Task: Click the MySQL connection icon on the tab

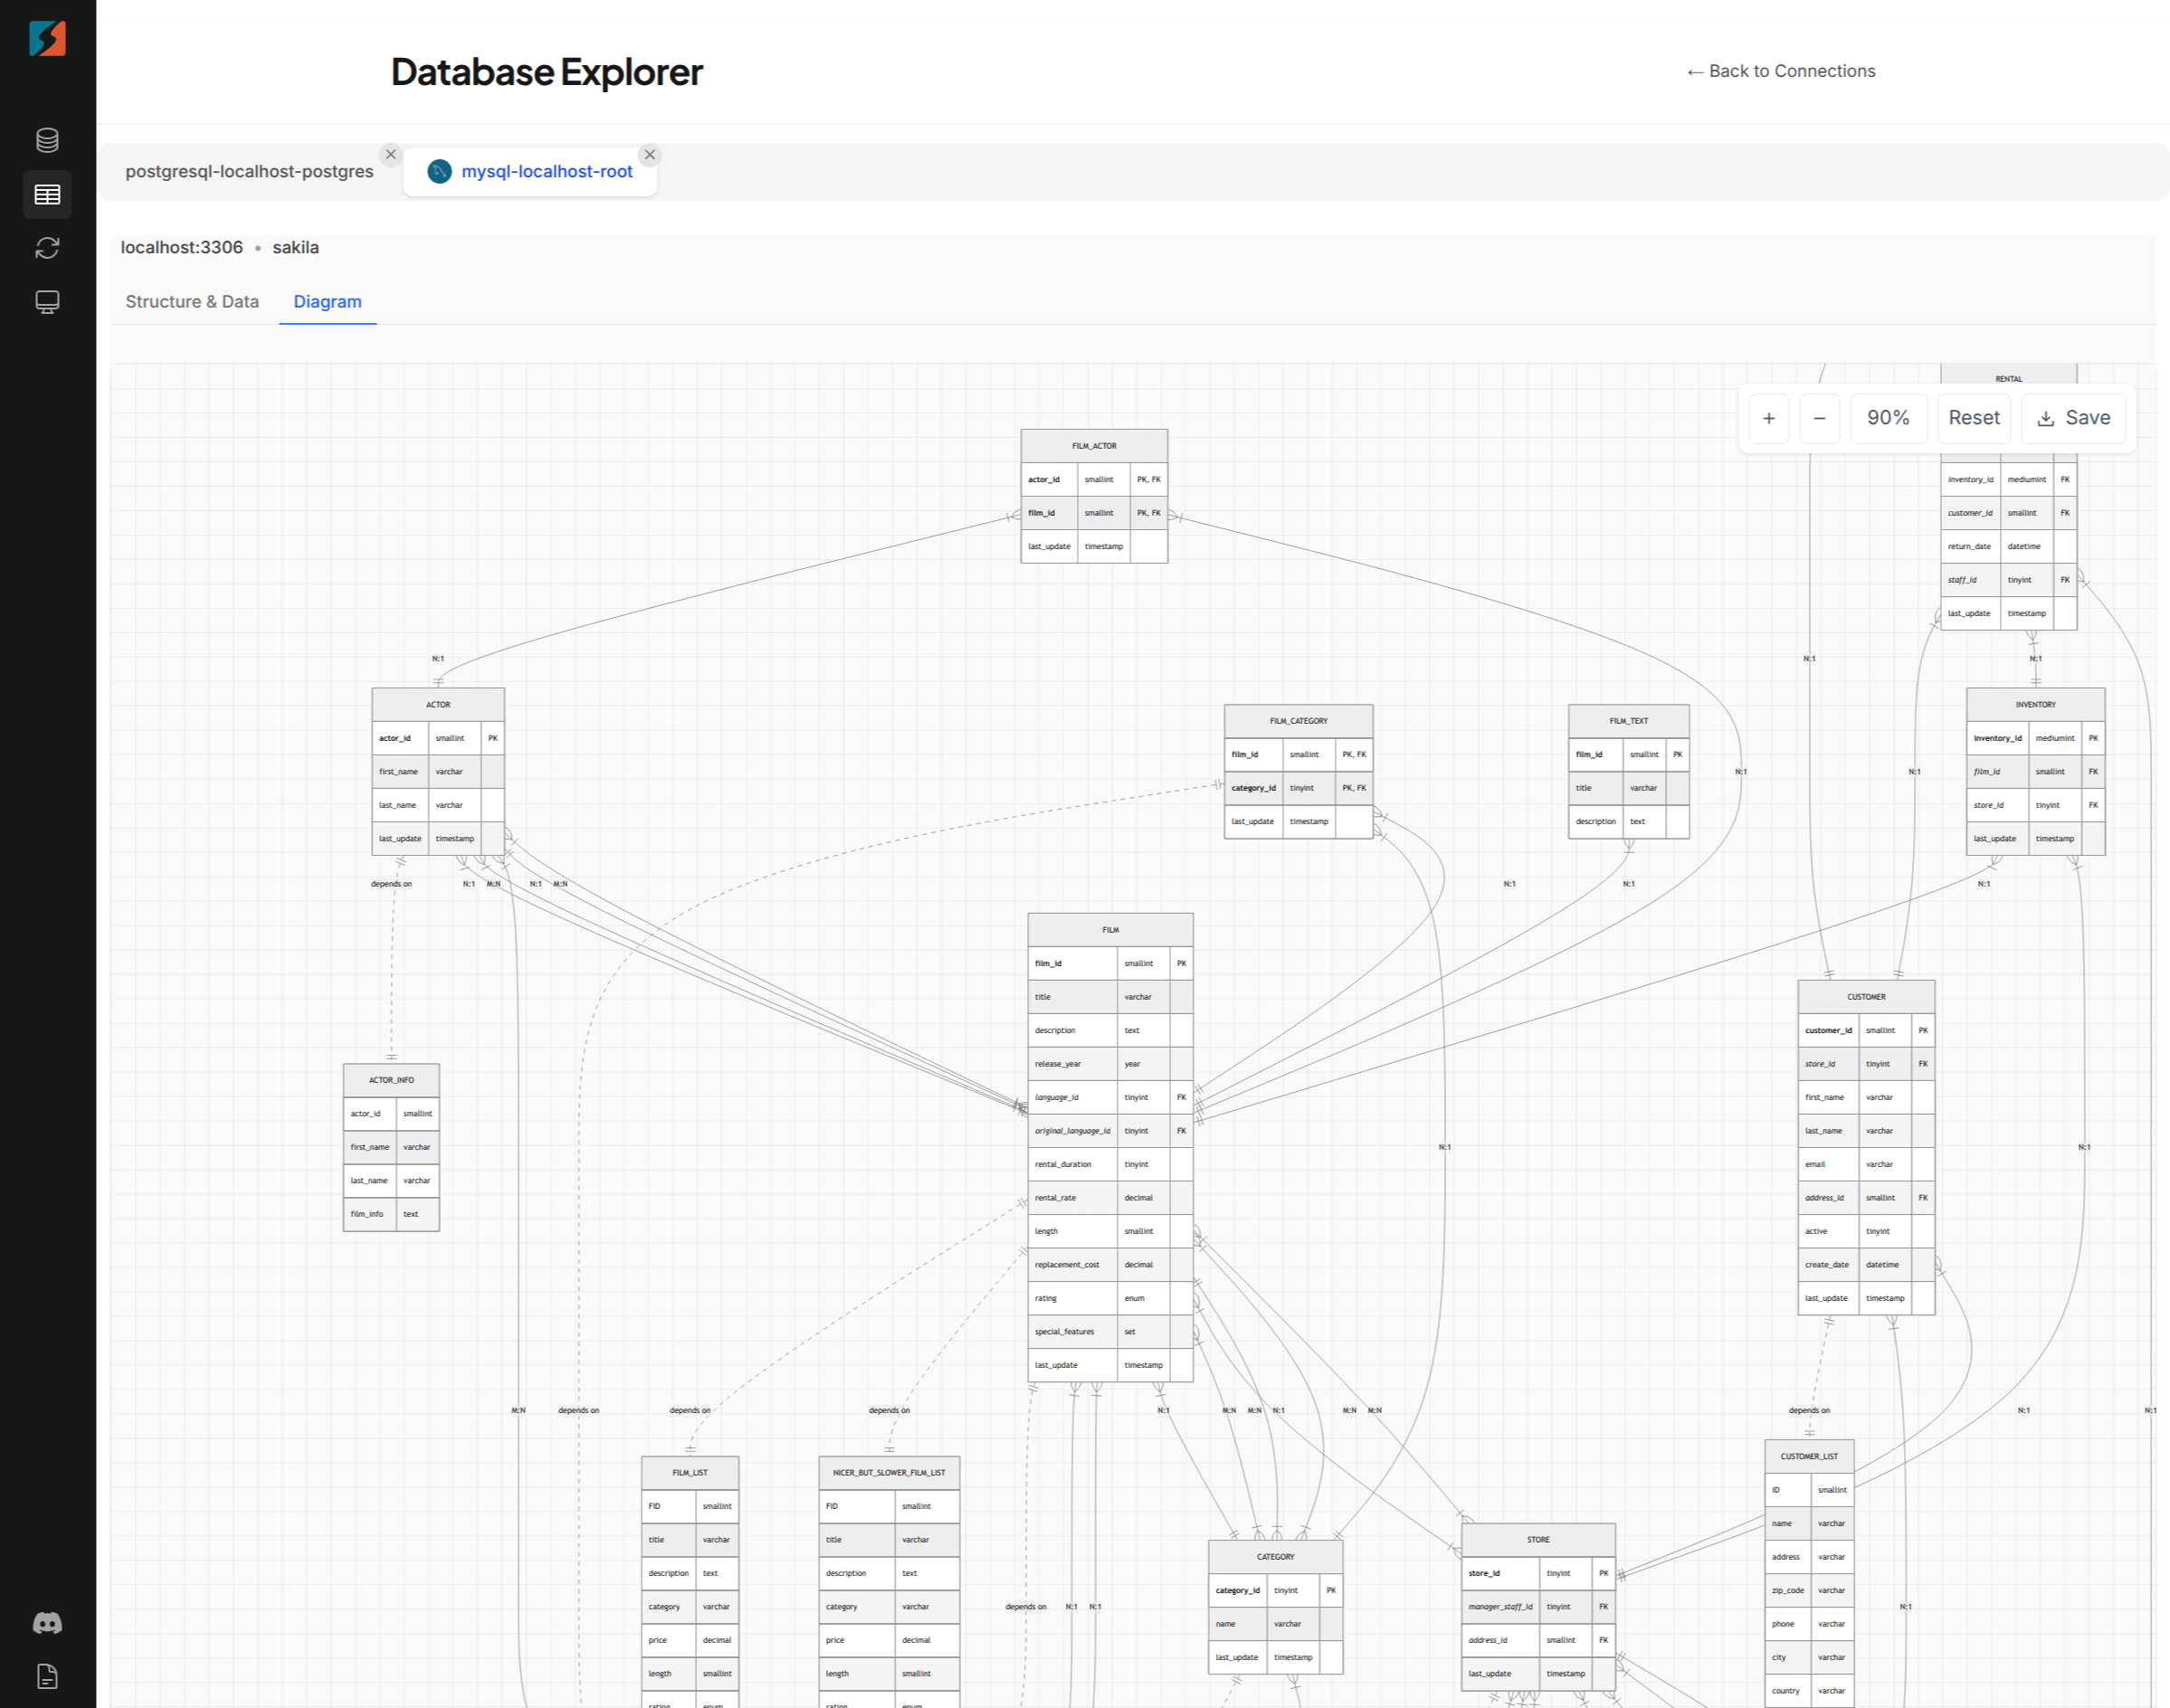Action: click(438, 171)
